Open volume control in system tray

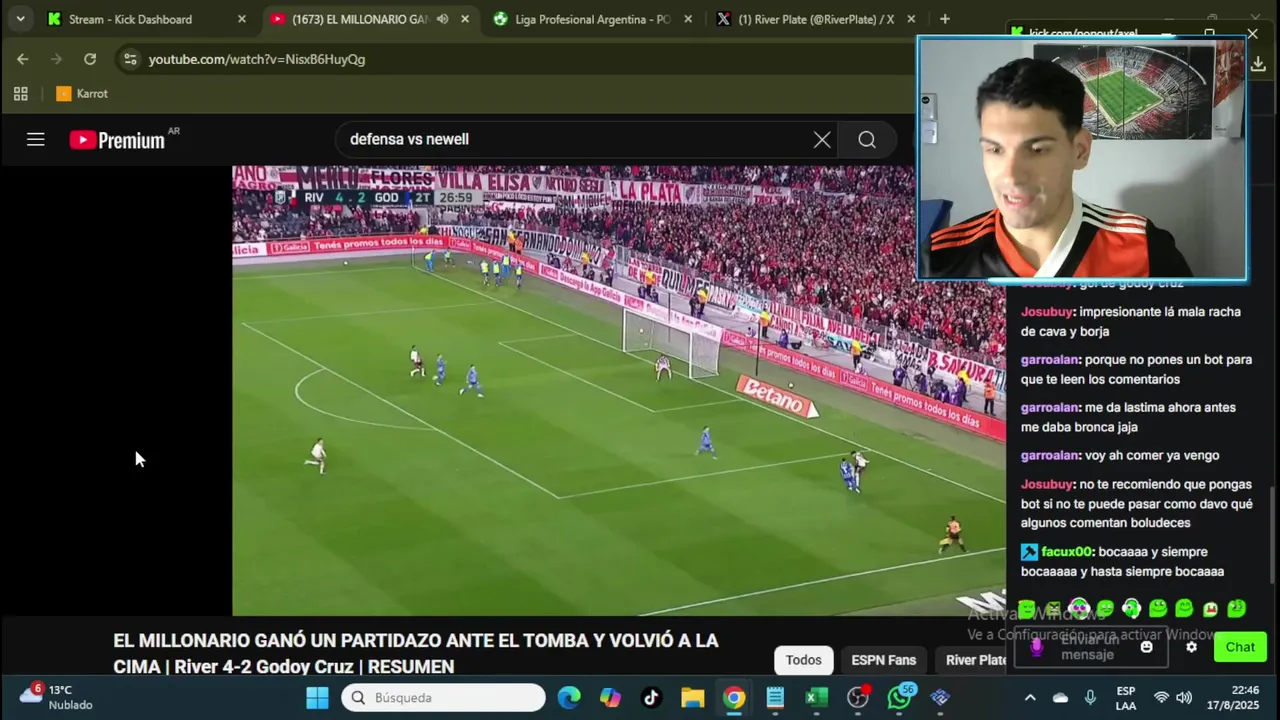pyautogui.click(x=1184, y=698)
